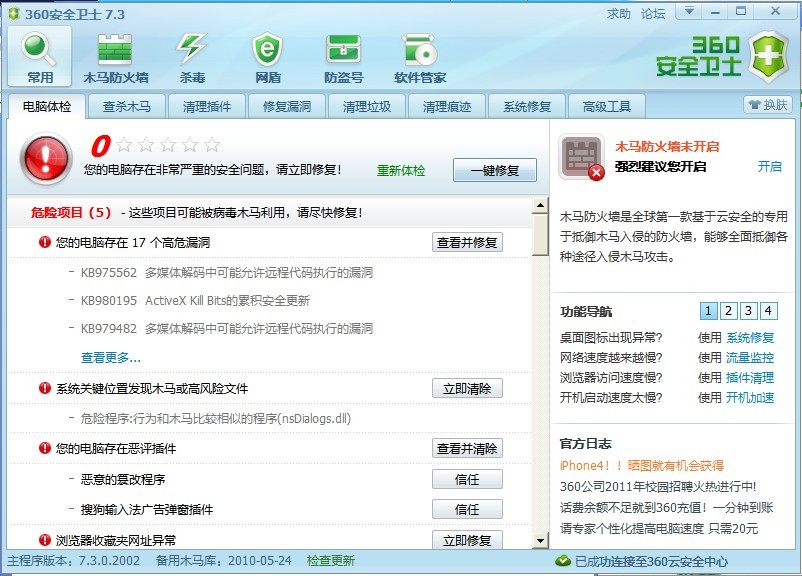Viewport: 802px width, 576px height.
Task: Click red warning icon beside 17 个高危漏洞
Action: pos(45,241)
